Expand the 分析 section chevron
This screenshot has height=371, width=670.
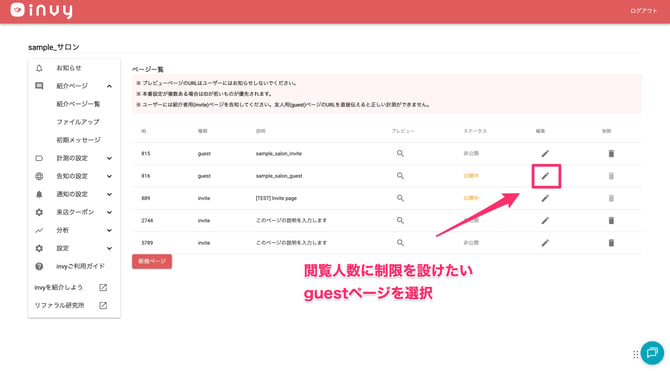109,230
